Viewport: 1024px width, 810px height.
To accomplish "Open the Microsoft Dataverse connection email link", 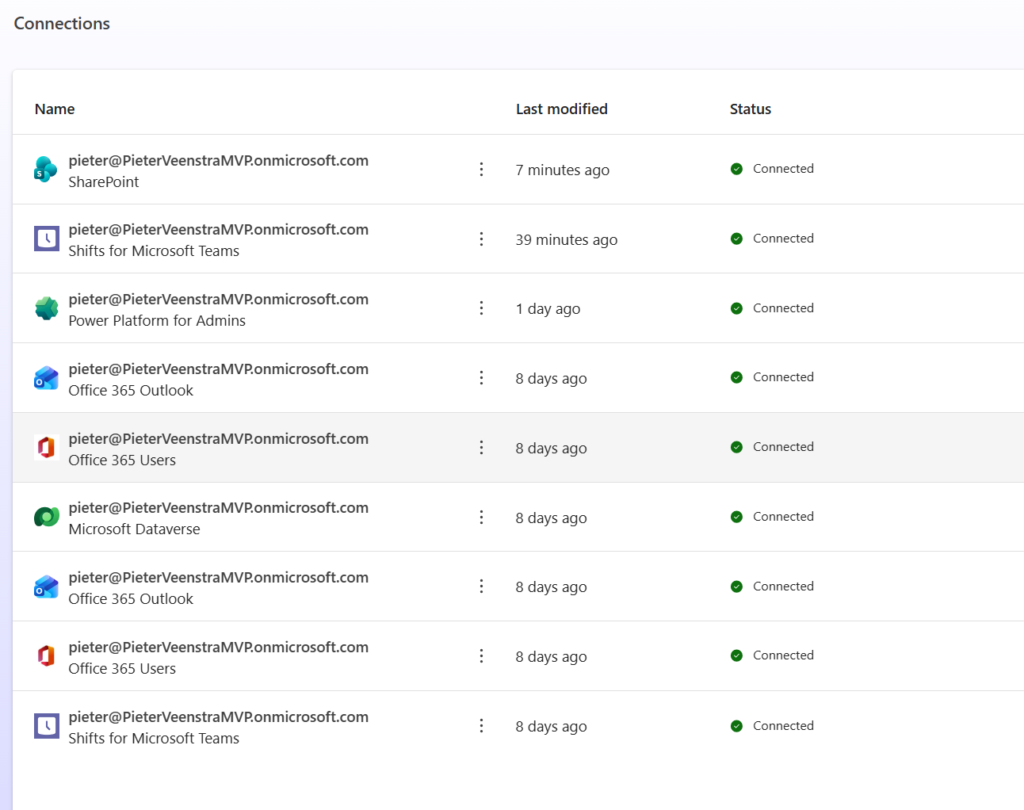I will coord(218,508).
